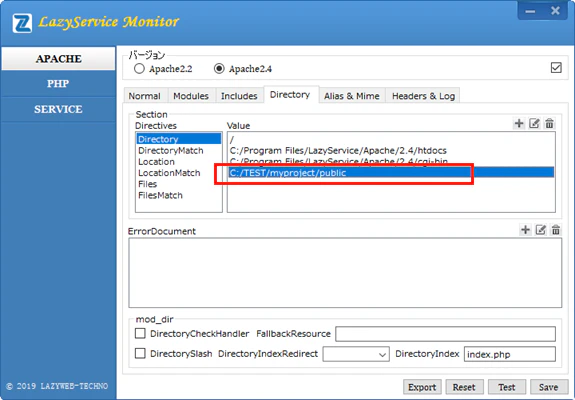Click the DirectoryIndex field containing index.php
The width and height of the screenshot is (575, 400).
tap(510, 354)
